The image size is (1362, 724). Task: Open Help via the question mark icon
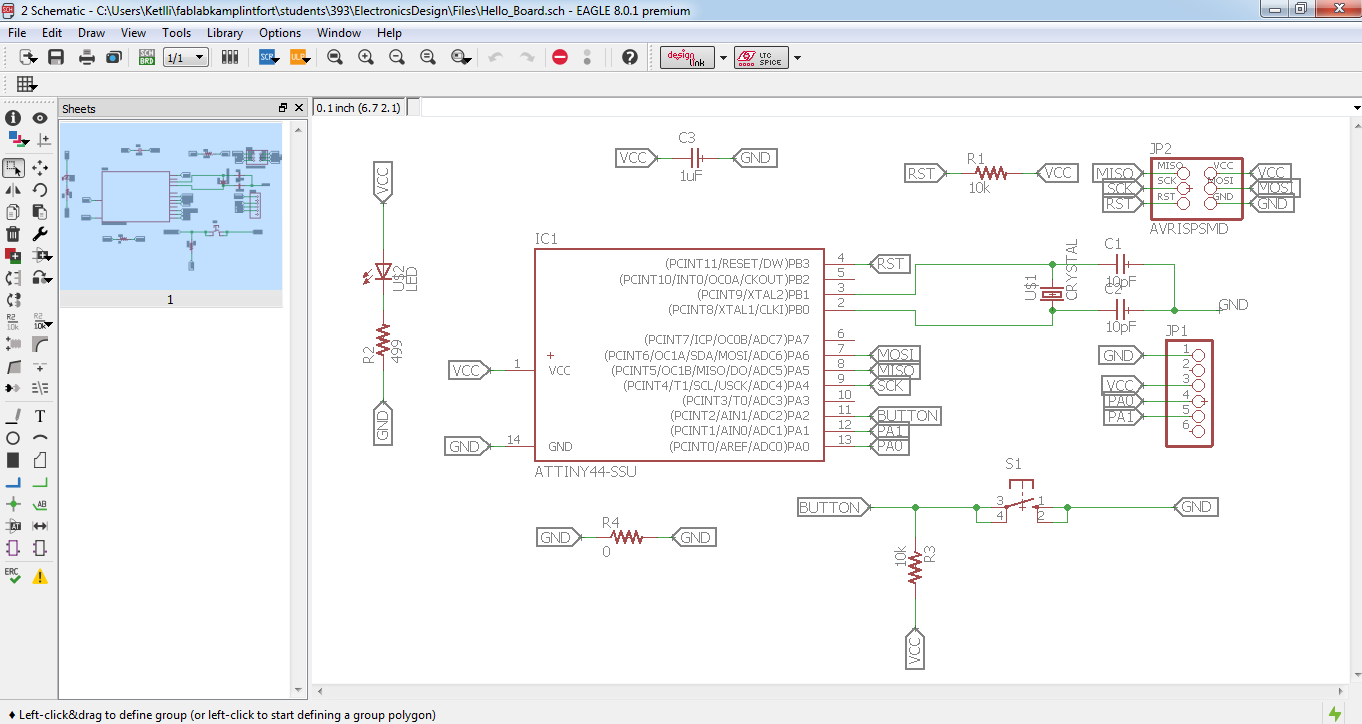[630, 57]
